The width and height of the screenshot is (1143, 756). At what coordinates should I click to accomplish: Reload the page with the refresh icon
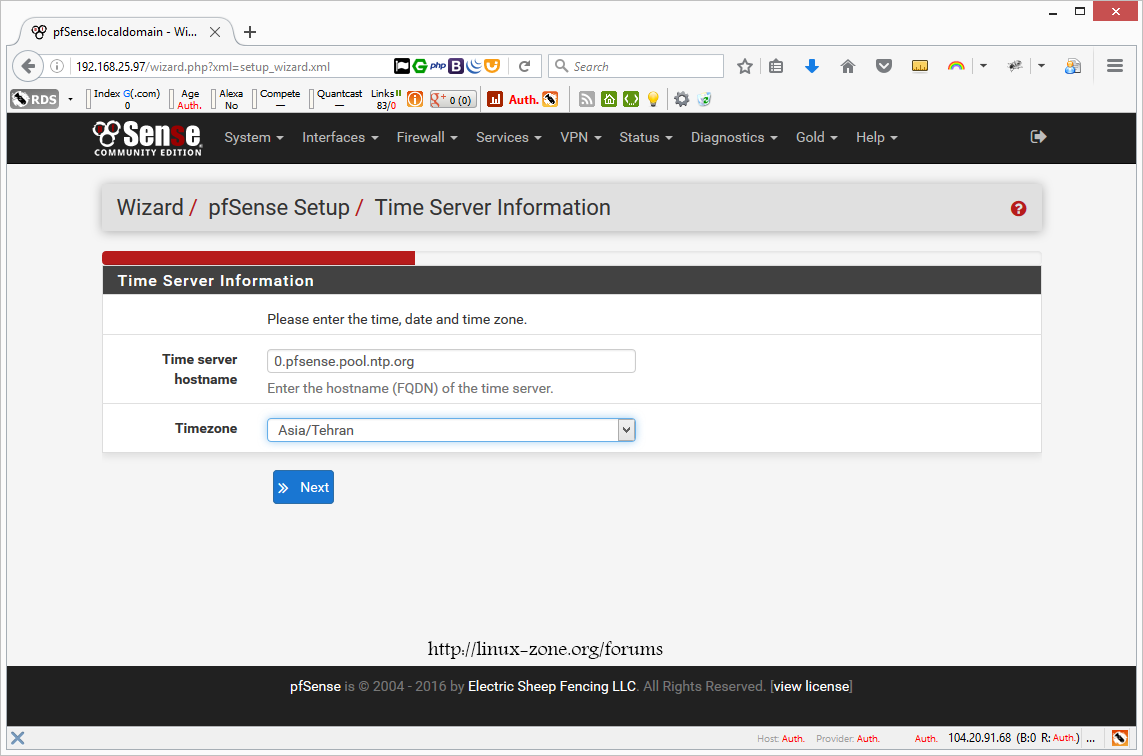524,67
